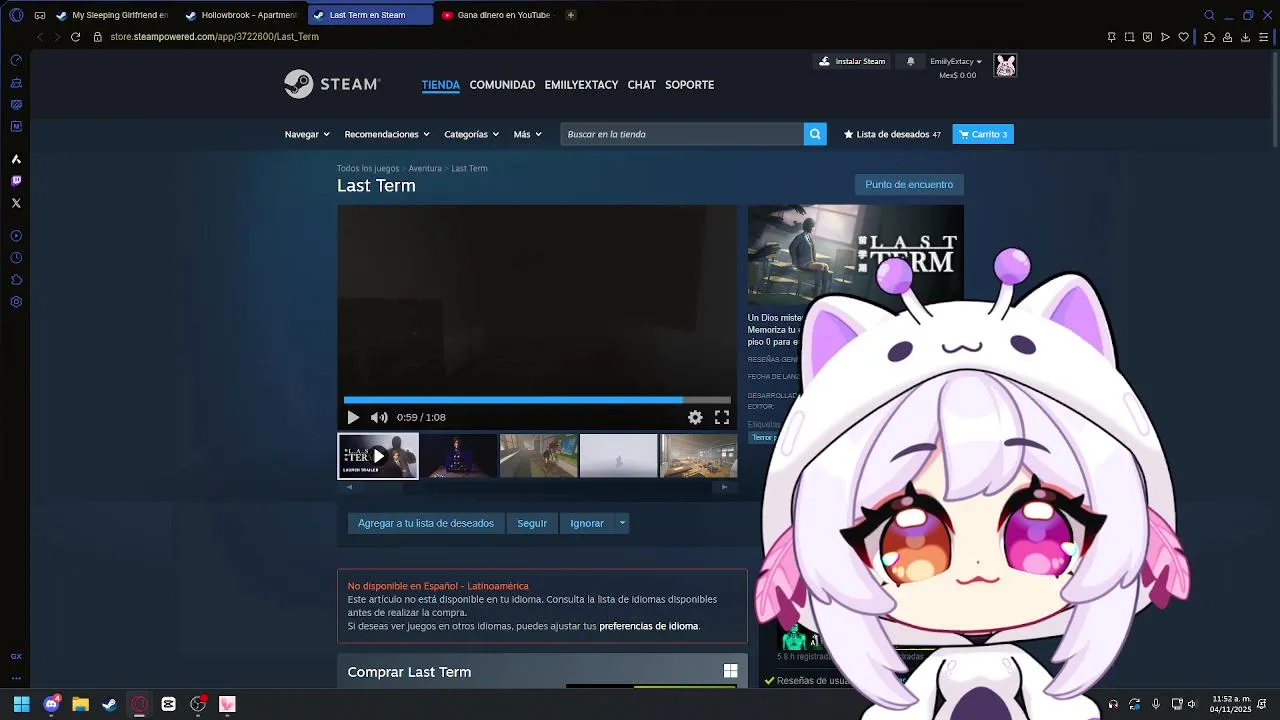
Task: Expand the Recomendaciones dropdown
Action: click(x=386, y=134)
